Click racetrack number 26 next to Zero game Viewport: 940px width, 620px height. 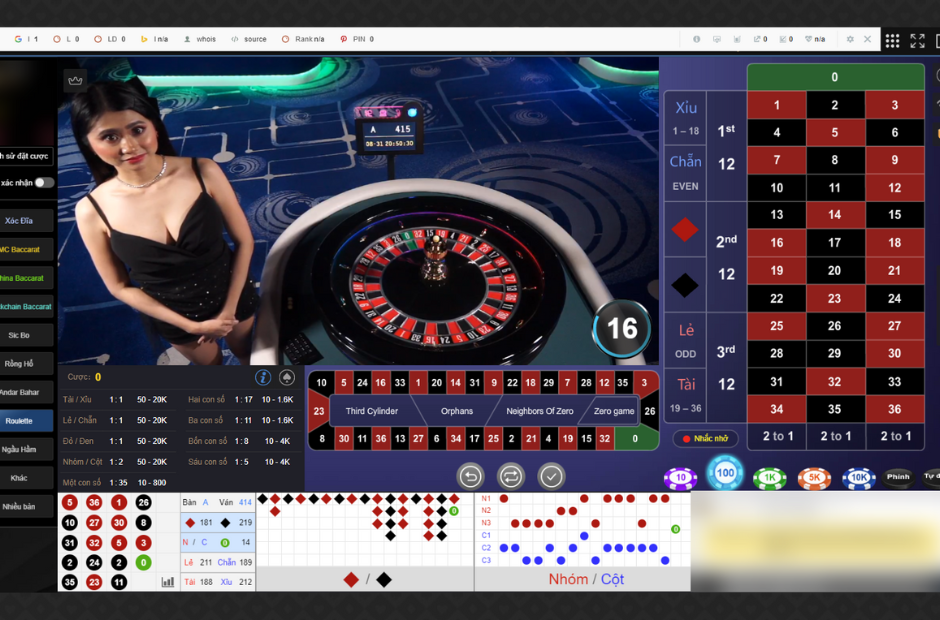point(650,411)
